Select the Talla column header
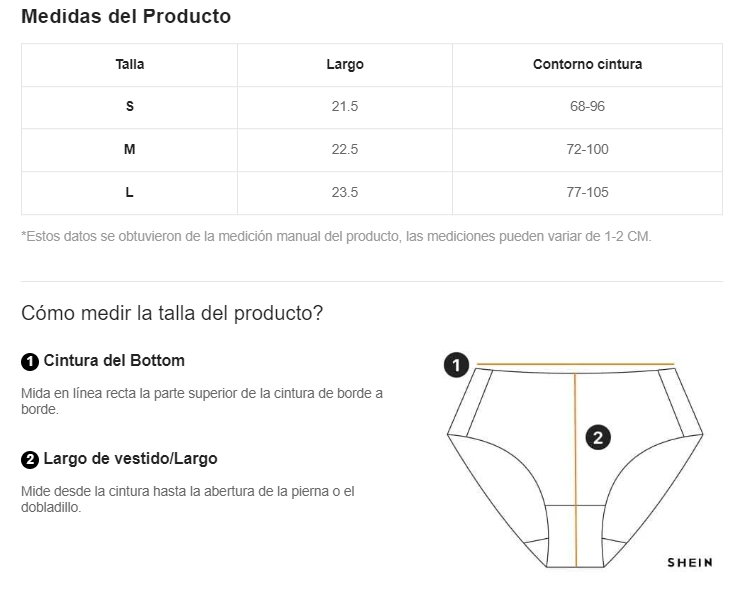The image size is (743, 591). tap(130, 65)
